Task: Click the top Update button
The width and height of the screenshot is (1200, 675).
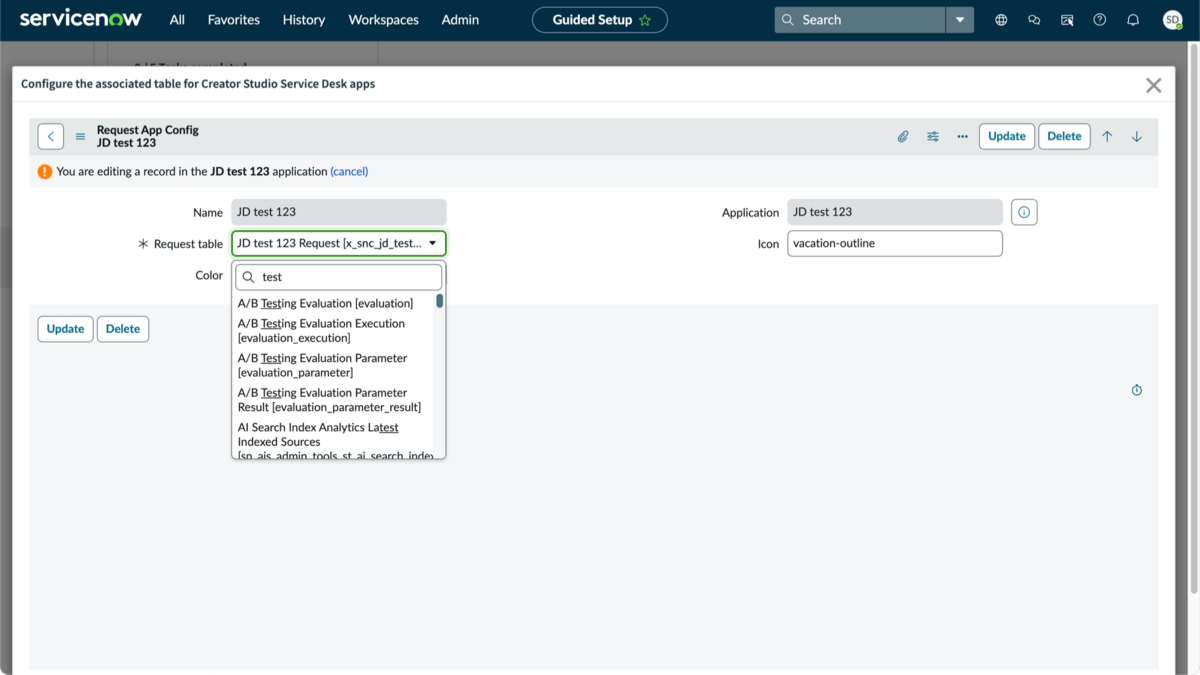Action: pyautogui.click(x=1007, y=136)
